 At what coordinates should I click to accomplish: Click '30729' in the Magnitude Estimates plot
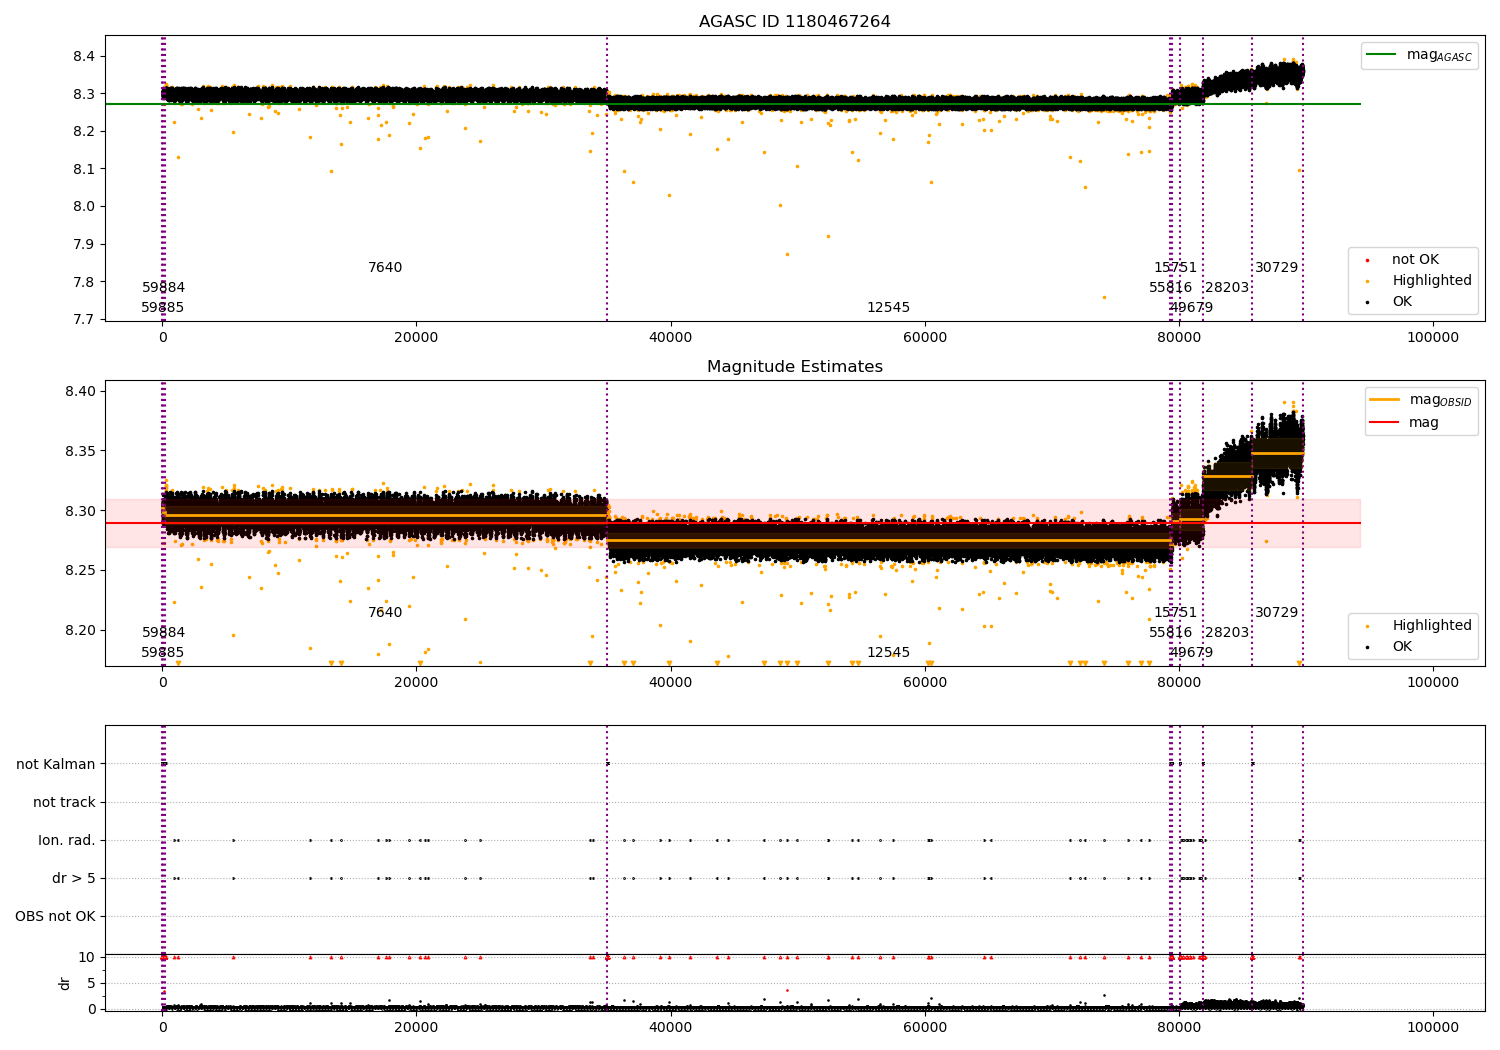[1276, 613]
